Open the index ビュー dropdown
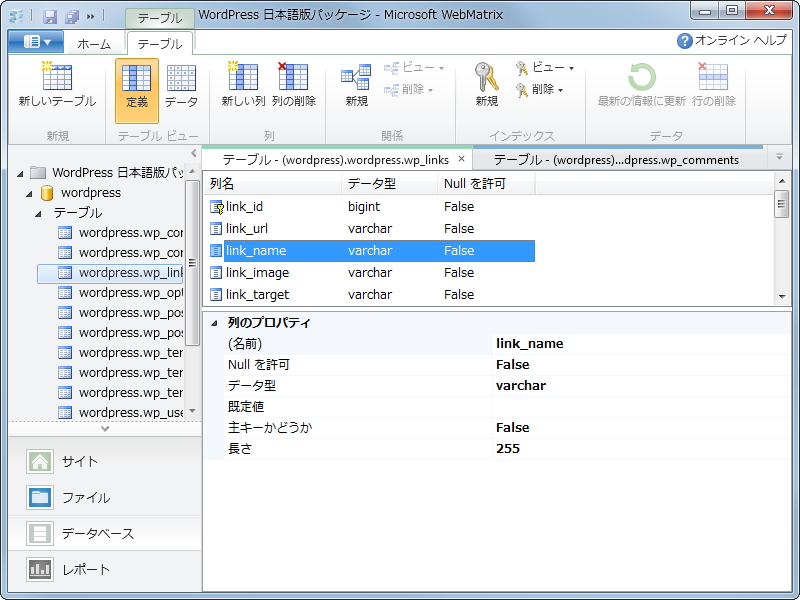 pos(544,67)
